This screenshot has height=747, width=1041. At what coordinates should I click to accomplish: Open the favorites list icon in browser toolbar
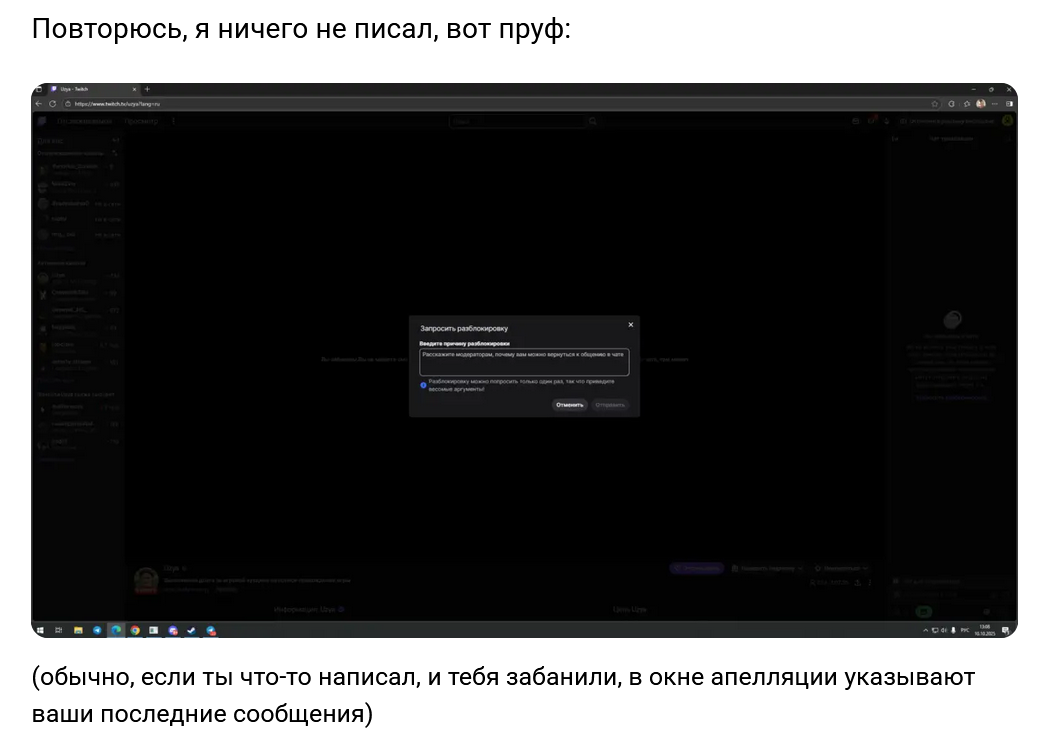tap(967, 104)
